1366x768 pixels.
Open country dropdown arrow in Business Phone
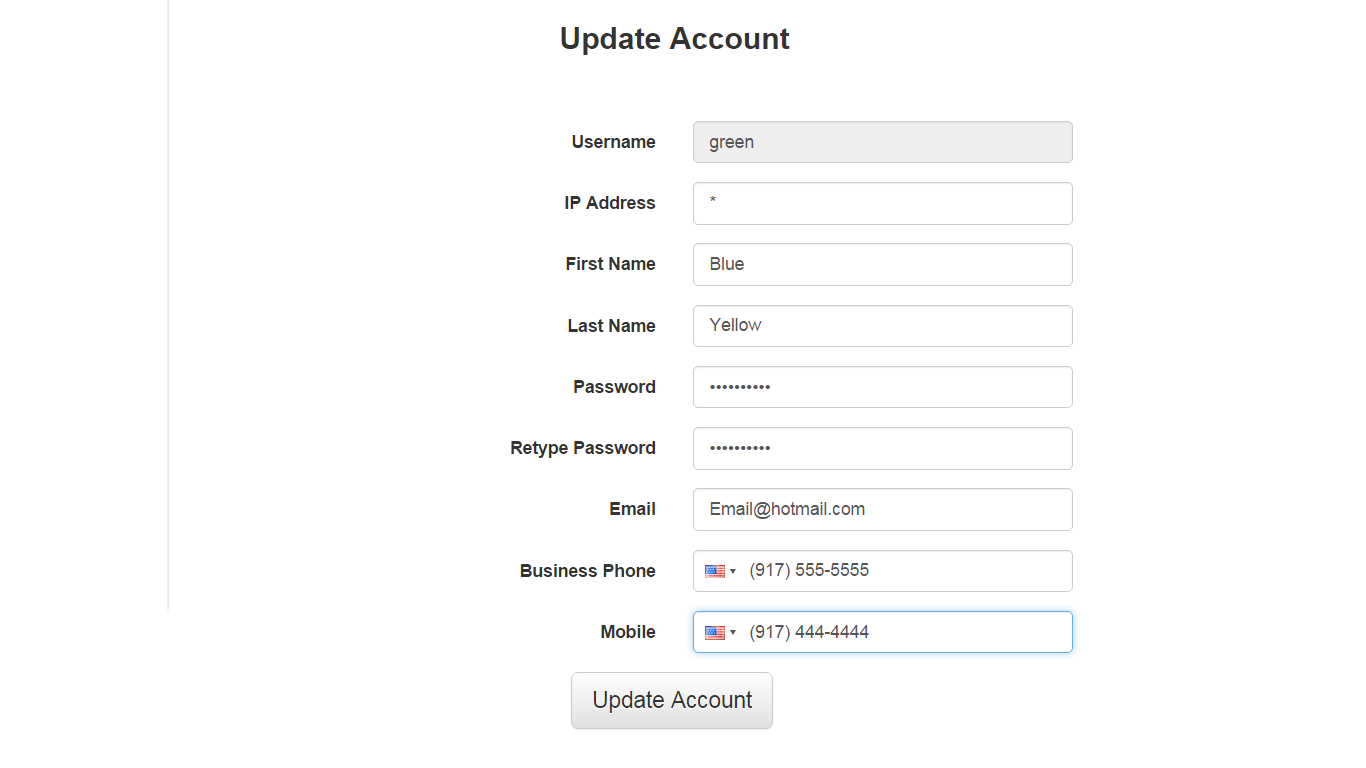click(733, 572)
